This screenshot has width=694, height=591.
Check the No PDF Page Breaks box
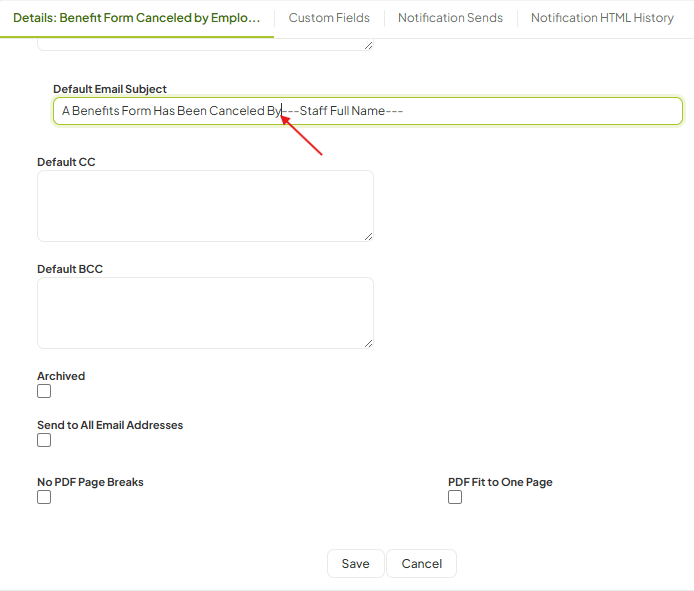point(44,497)
